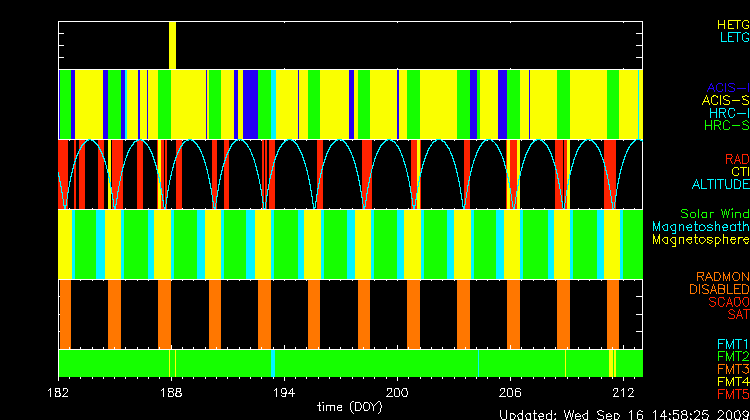Click the HRC-S legend label
This screenshot has height=420, width=750.
click(x=726, y=126)
